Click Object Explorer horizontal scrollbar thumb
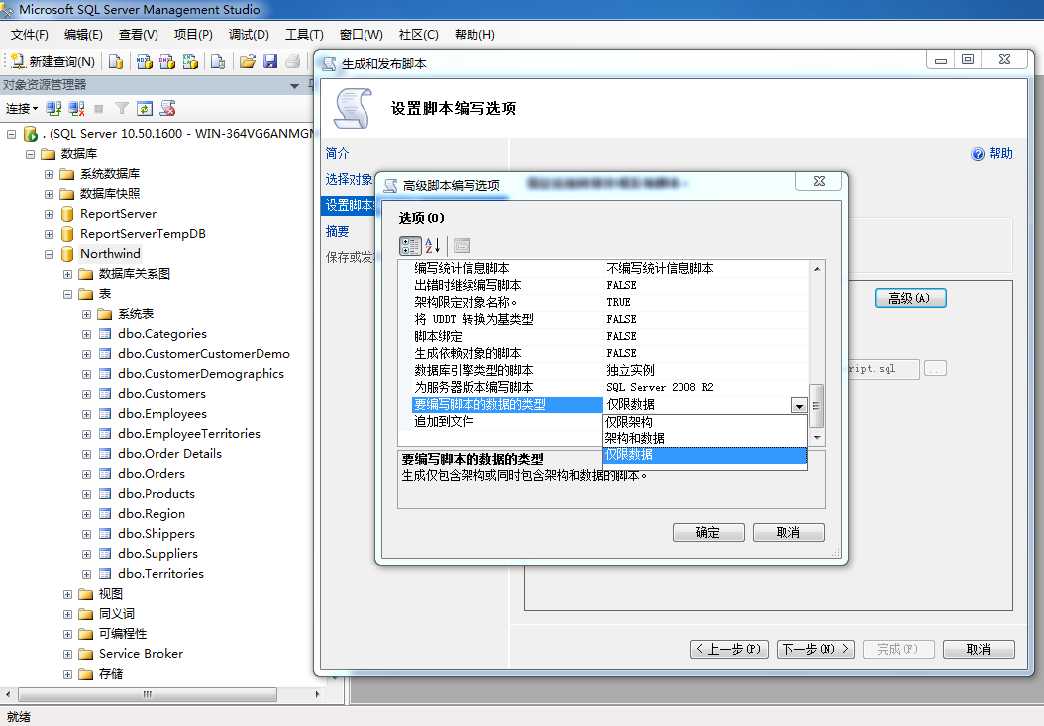 point(147,694)
